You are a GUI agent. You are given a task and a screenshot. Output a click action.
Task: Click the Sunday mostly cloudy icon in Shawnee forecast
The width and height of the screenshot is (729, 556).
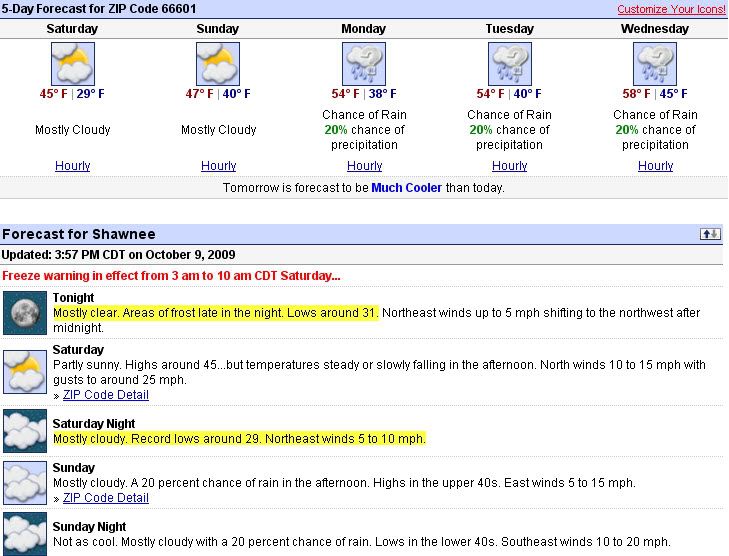pos(25,483)
